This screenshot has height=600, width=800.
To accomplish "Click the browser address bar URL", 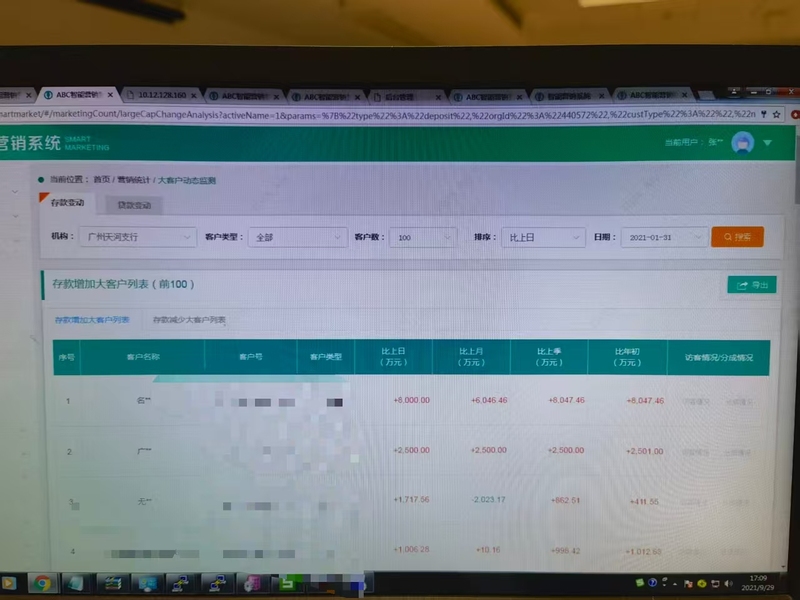I will (378, 115).
